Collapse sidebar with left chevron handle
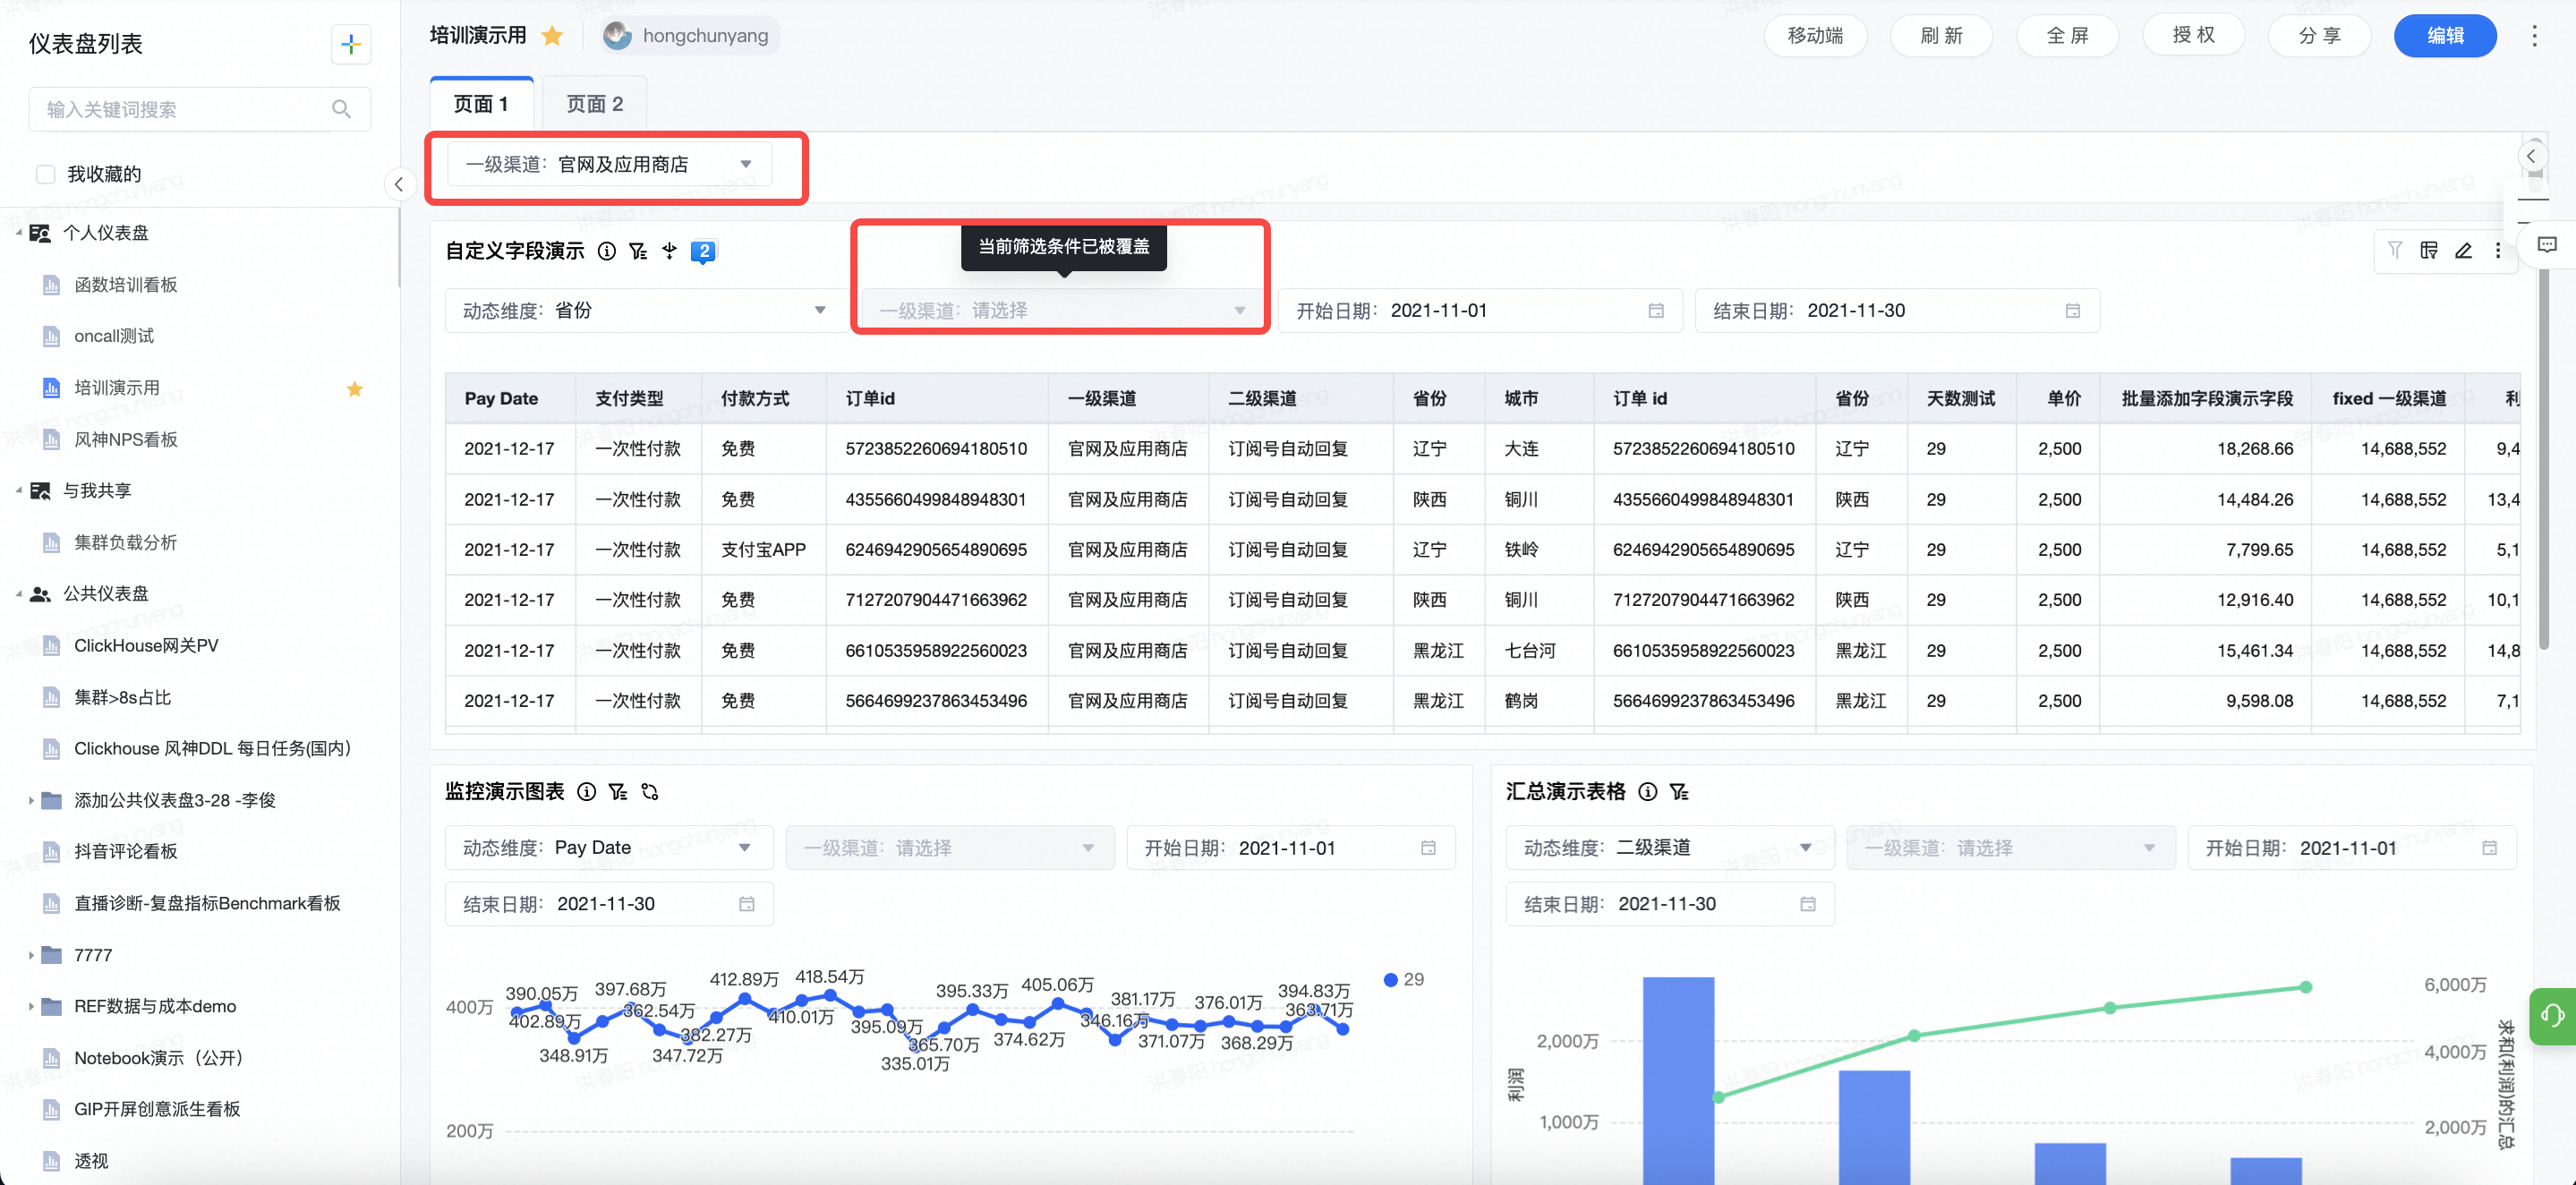2576x1185 pixels. pos(399,184)
